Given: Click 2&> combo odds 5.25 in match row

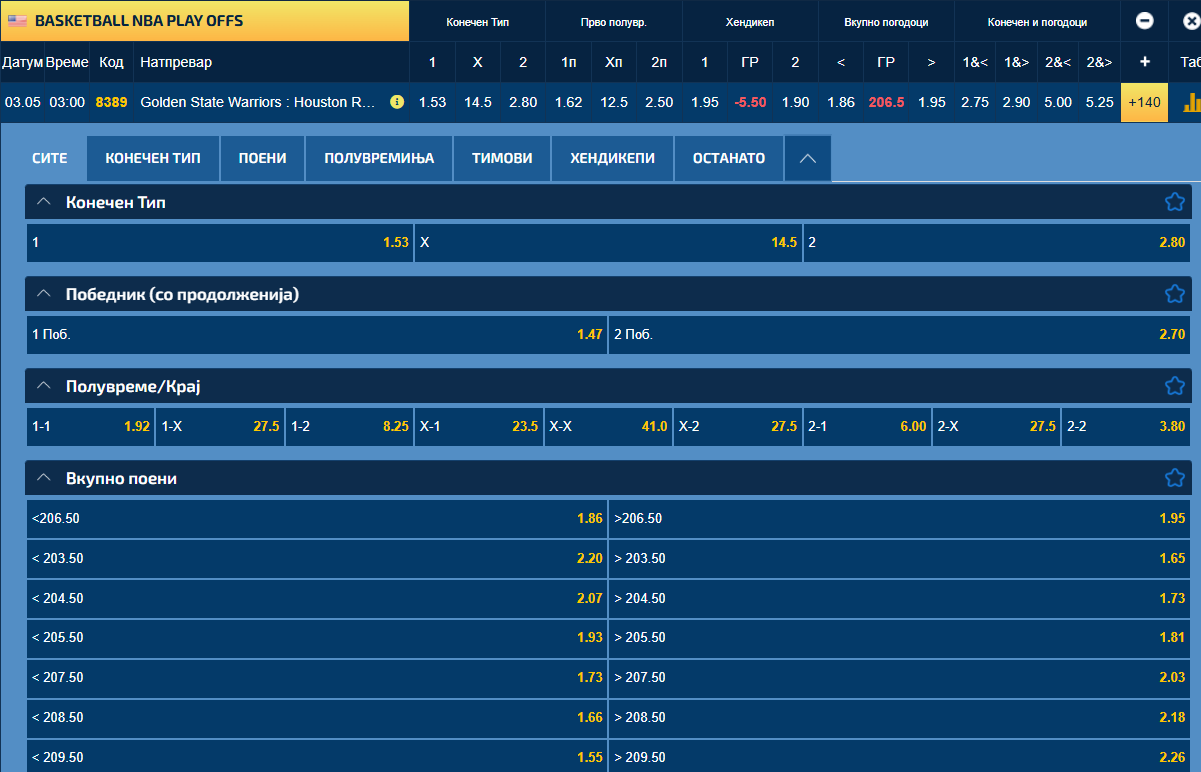Looking at the screenshot, I should point(1100,102).
